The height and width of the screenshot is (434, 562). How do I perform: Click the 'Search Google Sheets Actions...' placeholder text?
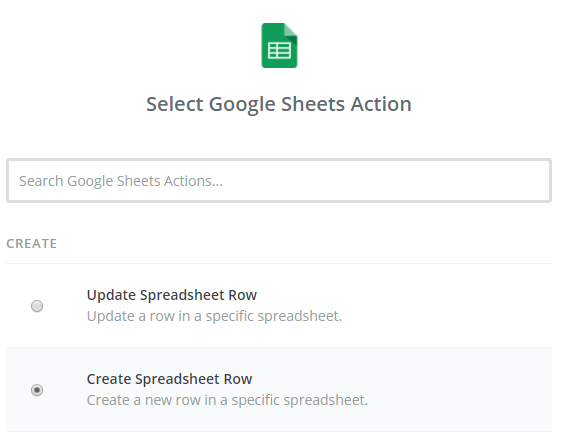121,181
